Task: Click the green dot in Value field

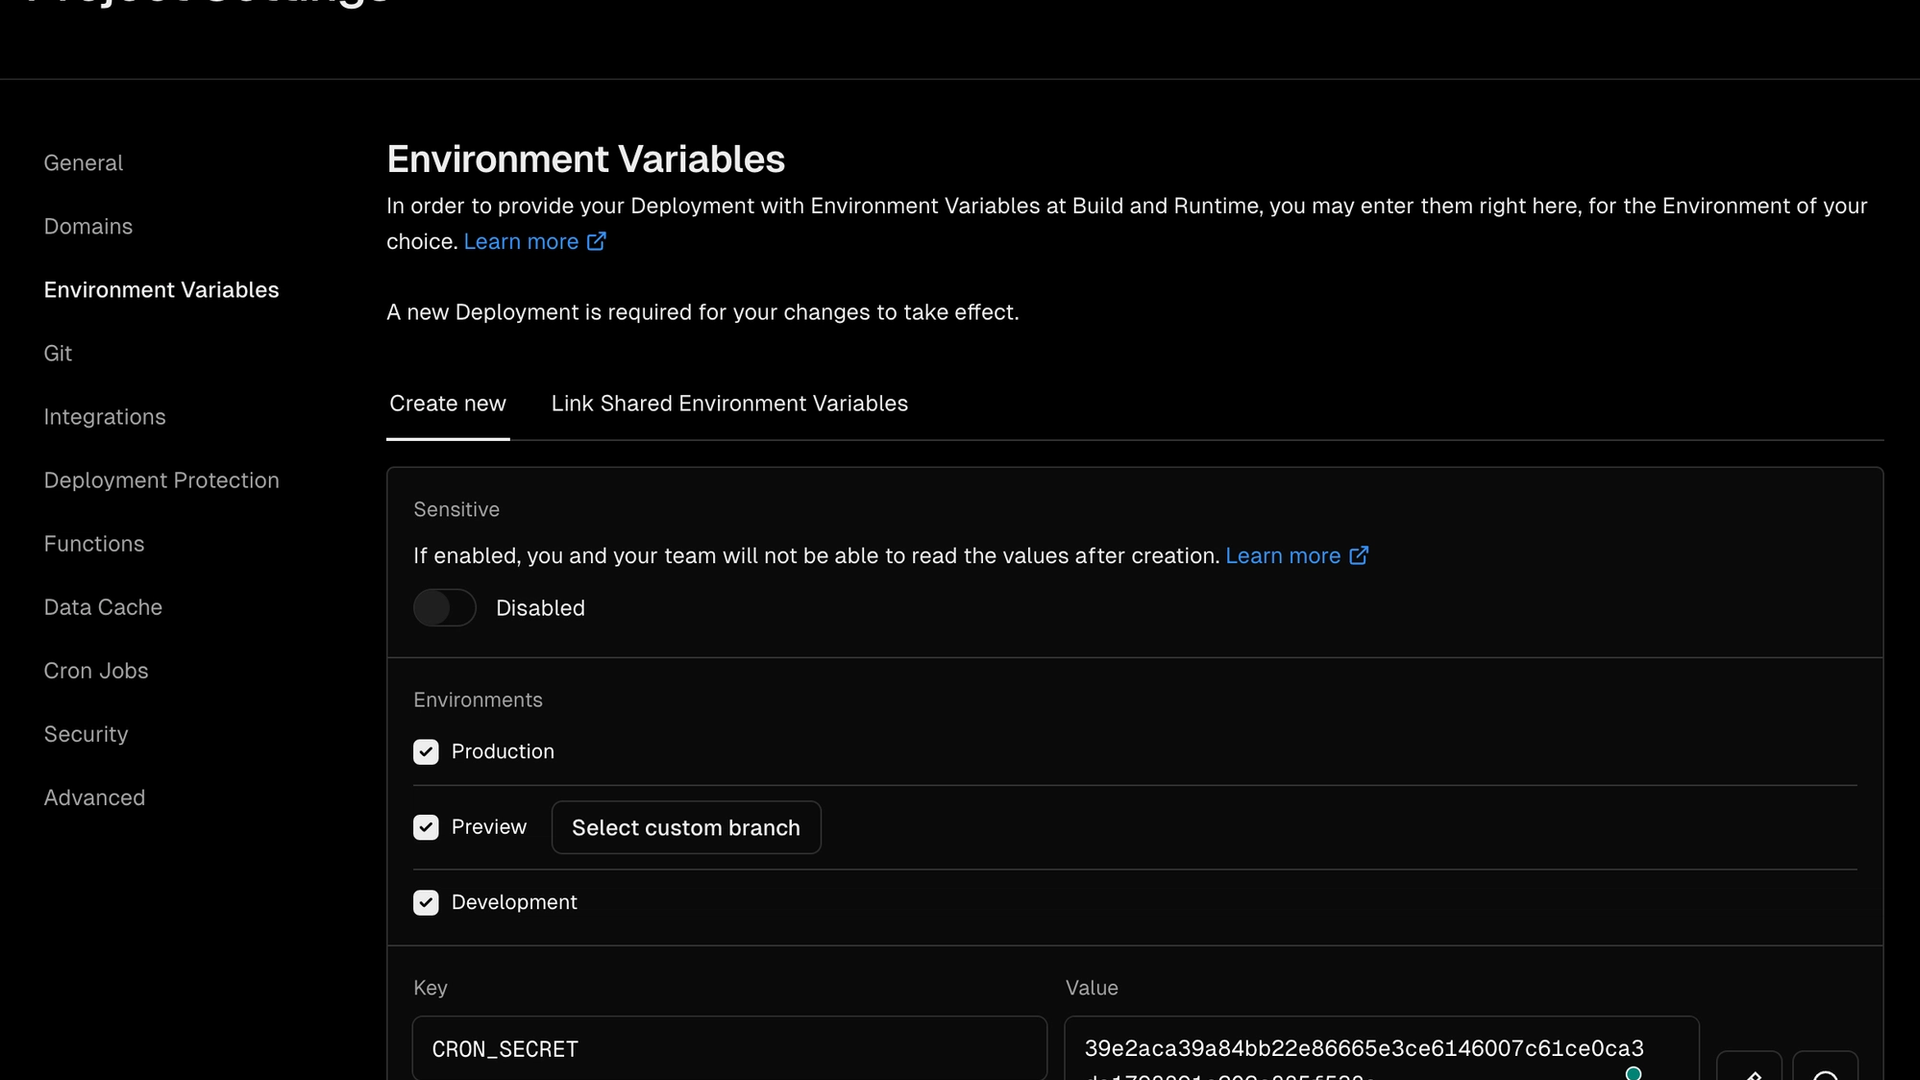Action: [1633, 1073]
